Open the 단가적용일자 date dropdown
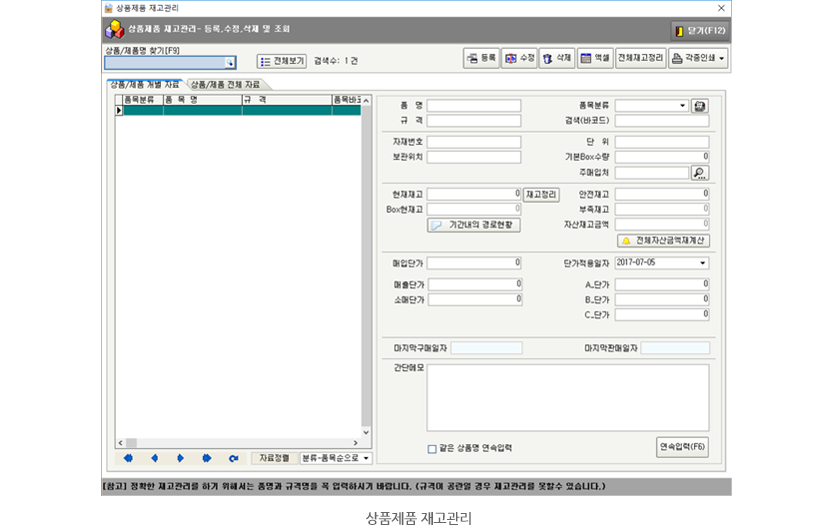 703,263
